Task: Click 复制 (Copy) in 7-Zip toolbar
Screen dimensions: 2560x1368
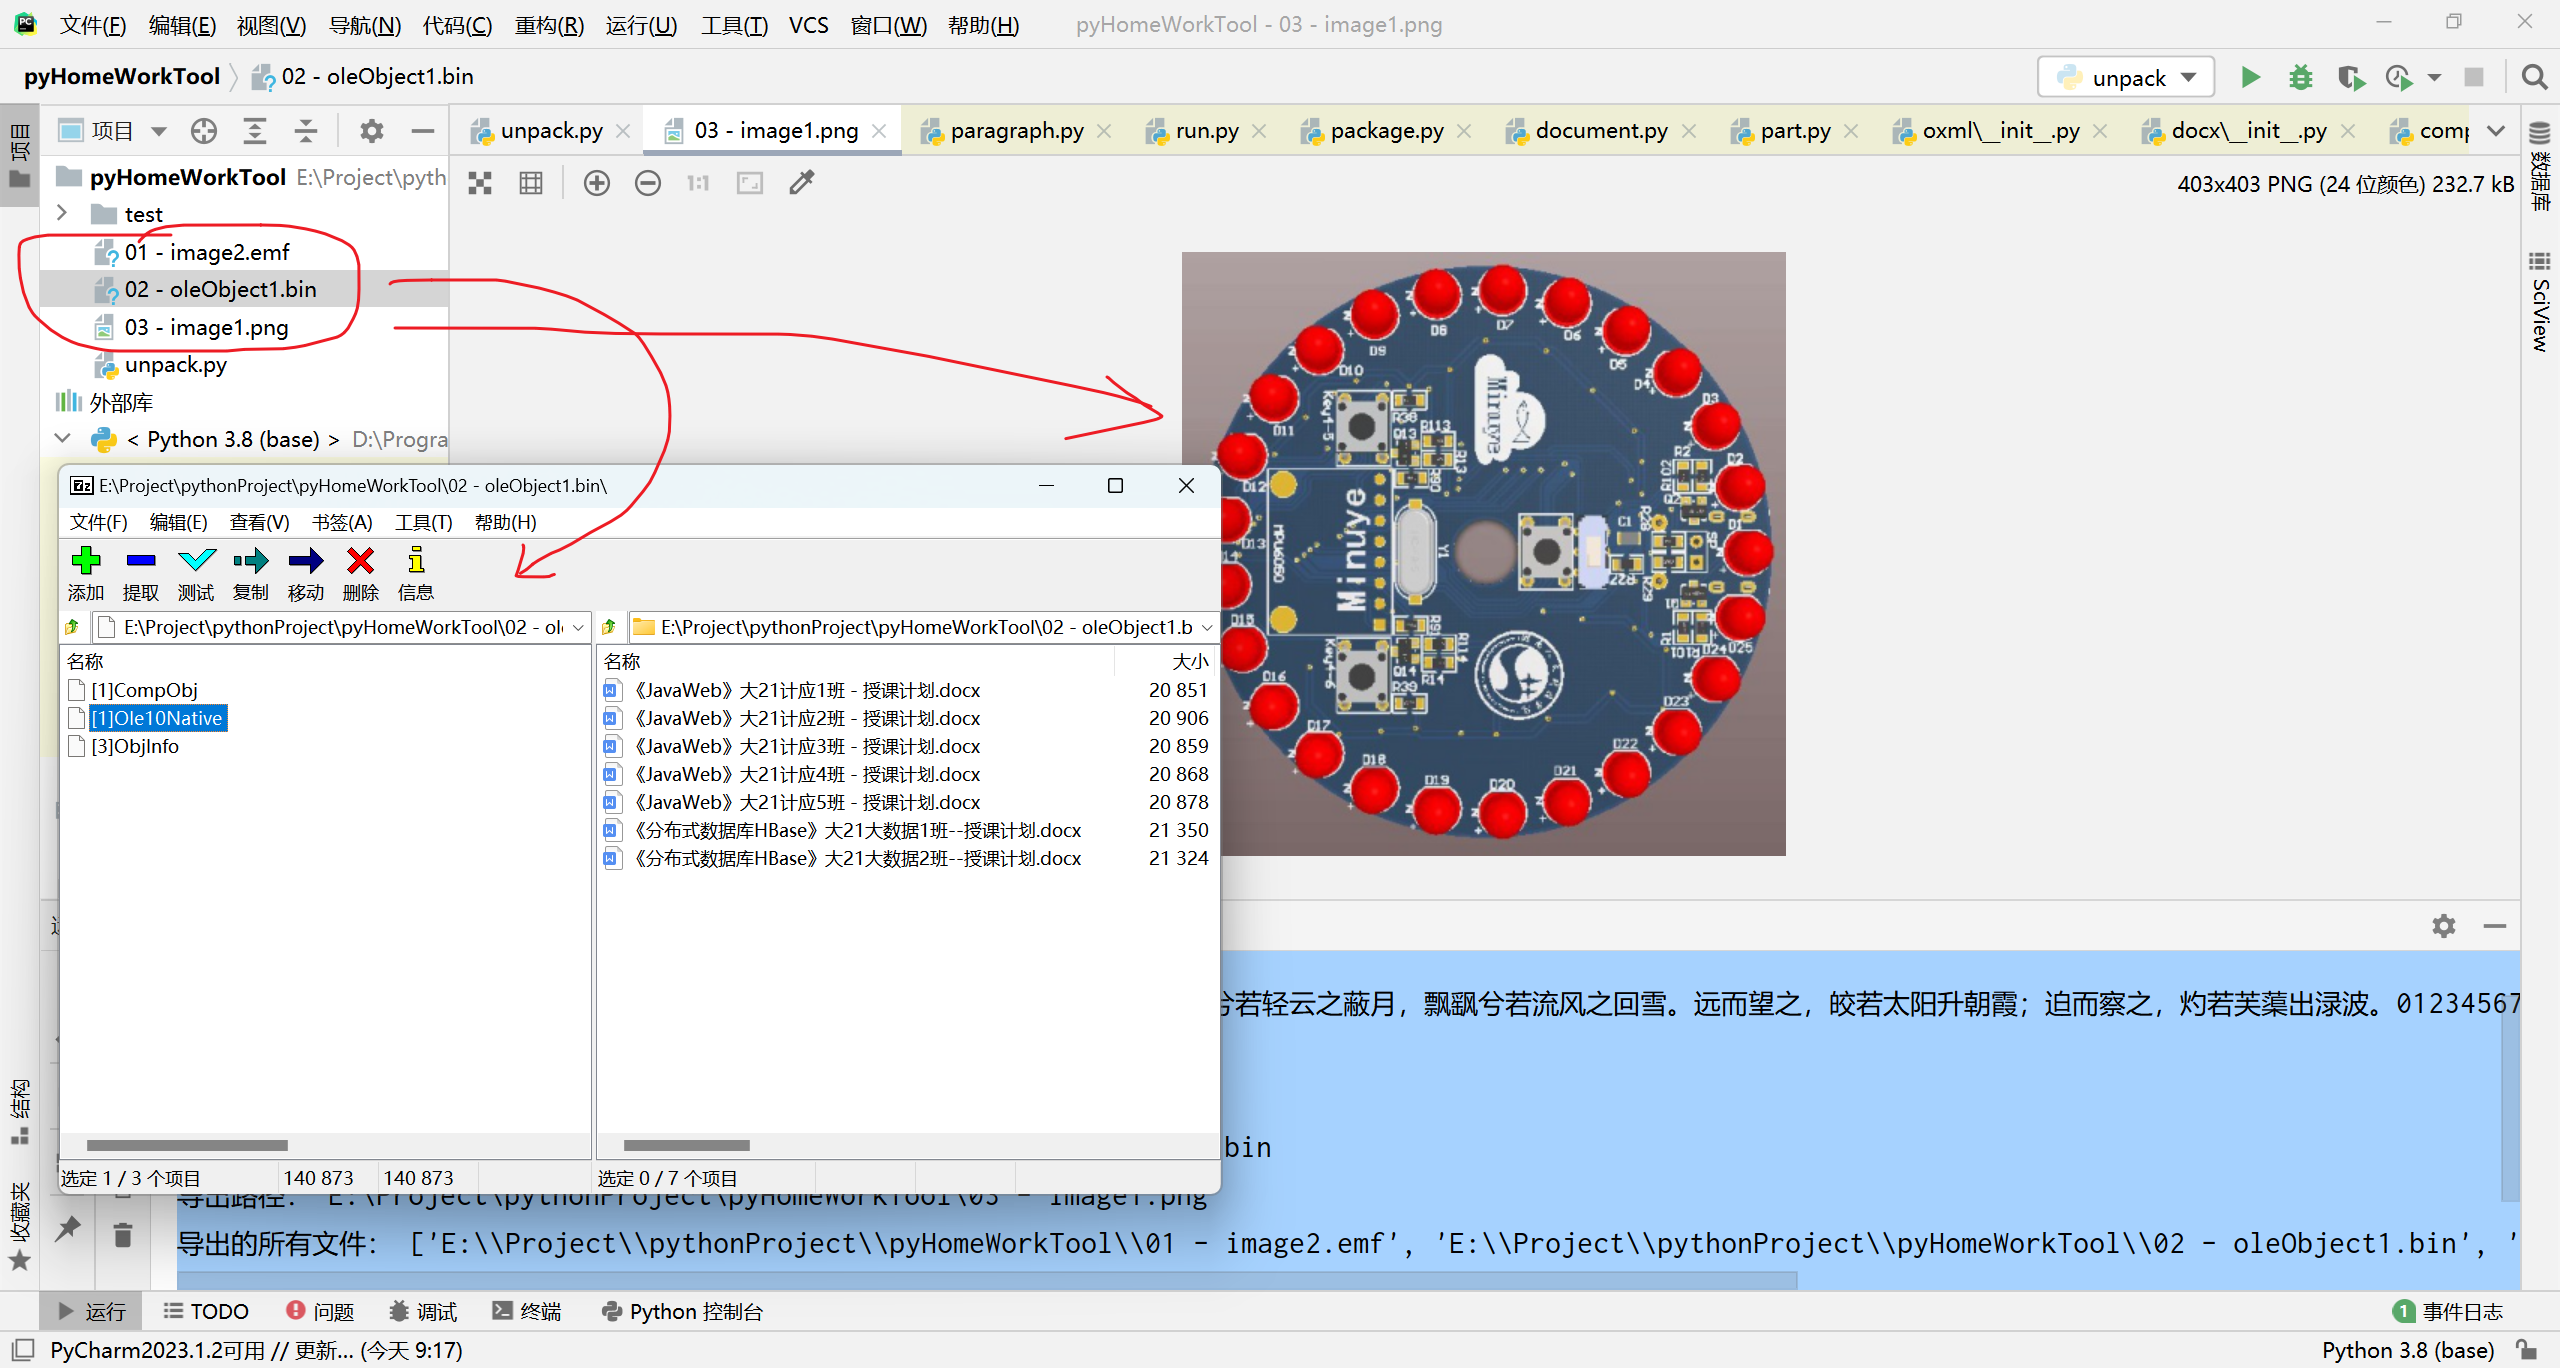Action: pyautogui.click(x=251, y=574)
